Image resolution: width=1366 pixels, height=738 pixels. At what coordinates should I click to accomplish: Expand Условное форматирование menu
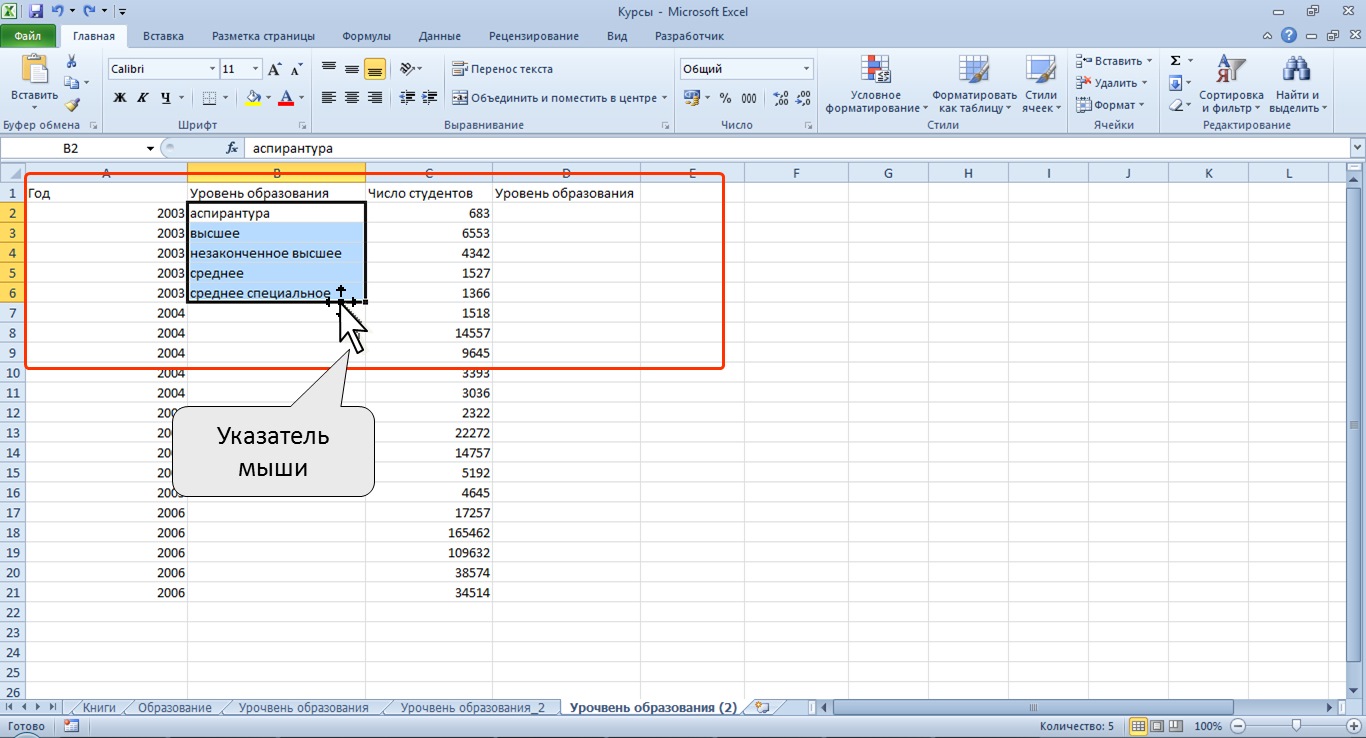(x=876, y=84)
